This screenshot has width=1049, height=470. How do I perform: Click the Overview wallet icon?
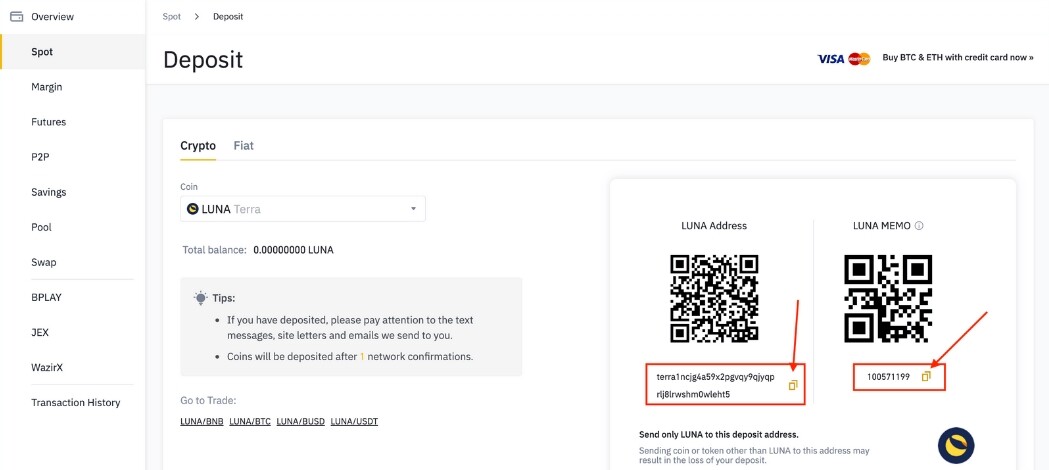coord(17,16)
